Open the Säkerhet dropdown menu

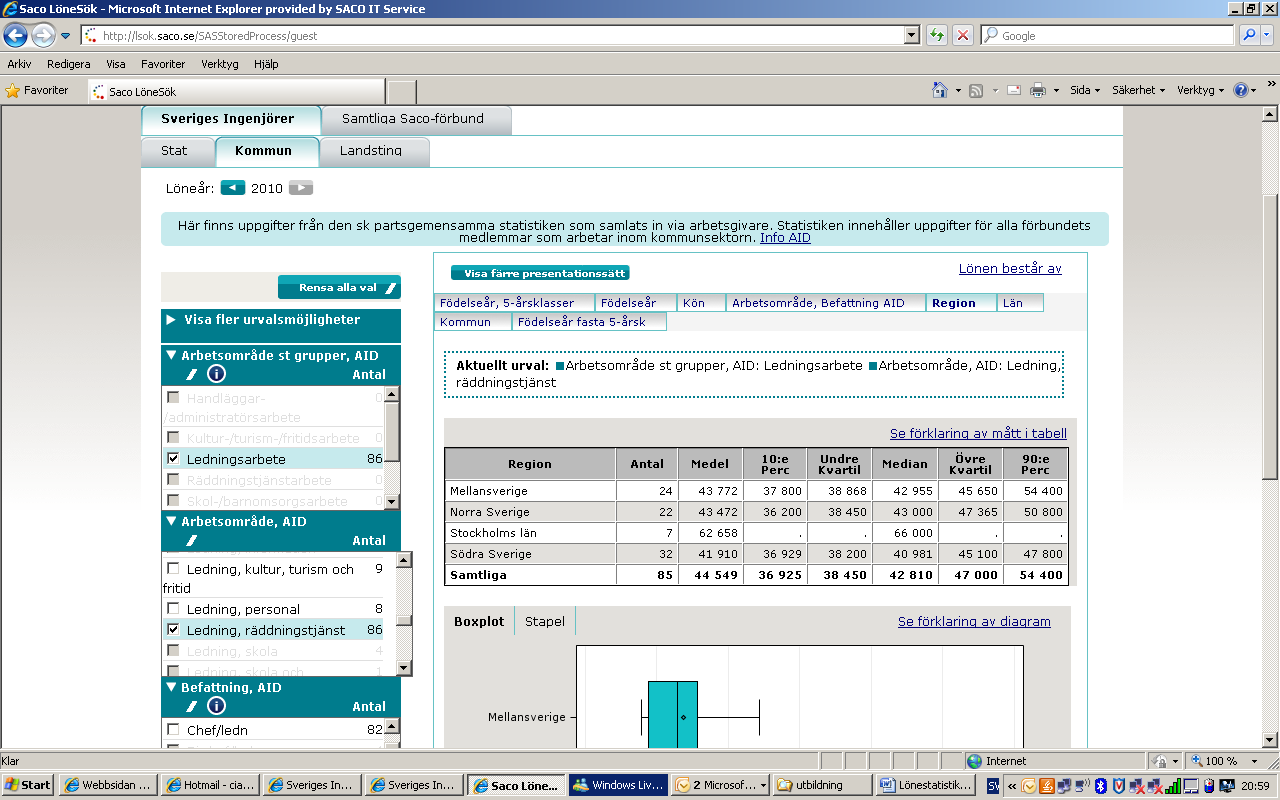click(x=1139, y=90)
